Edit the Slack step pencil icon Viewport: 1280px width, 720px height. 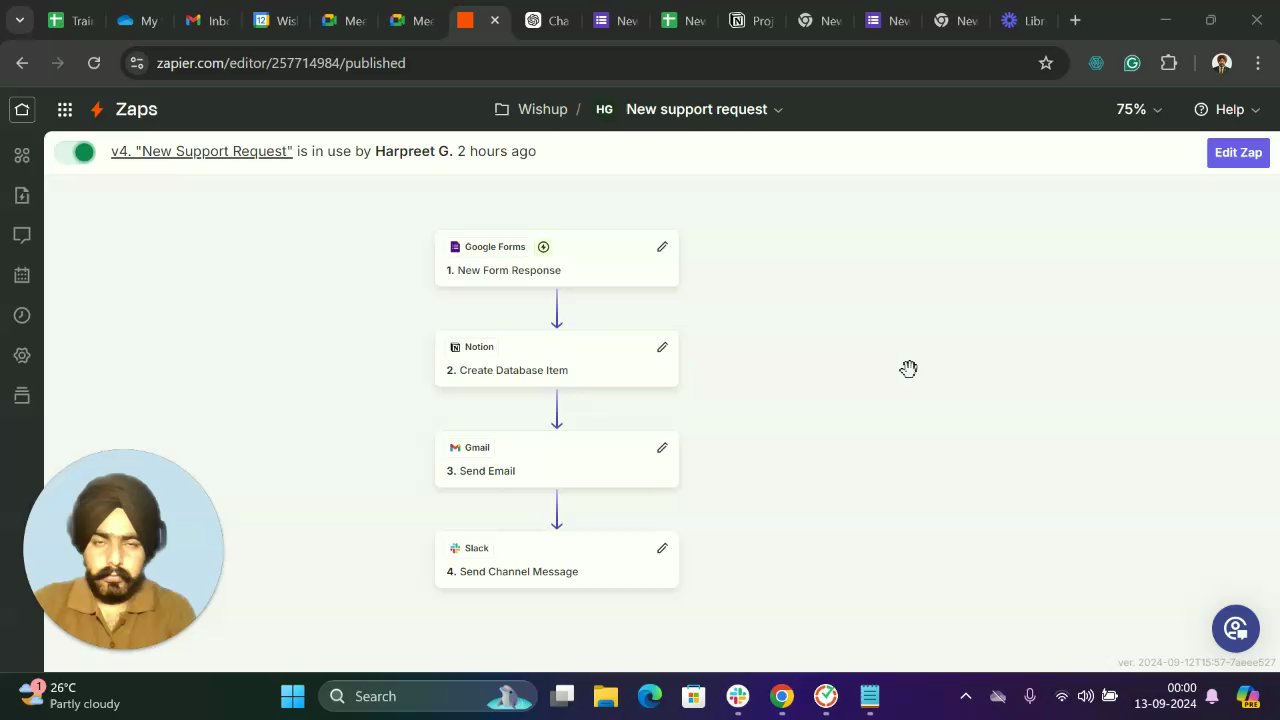coord(662,548)
